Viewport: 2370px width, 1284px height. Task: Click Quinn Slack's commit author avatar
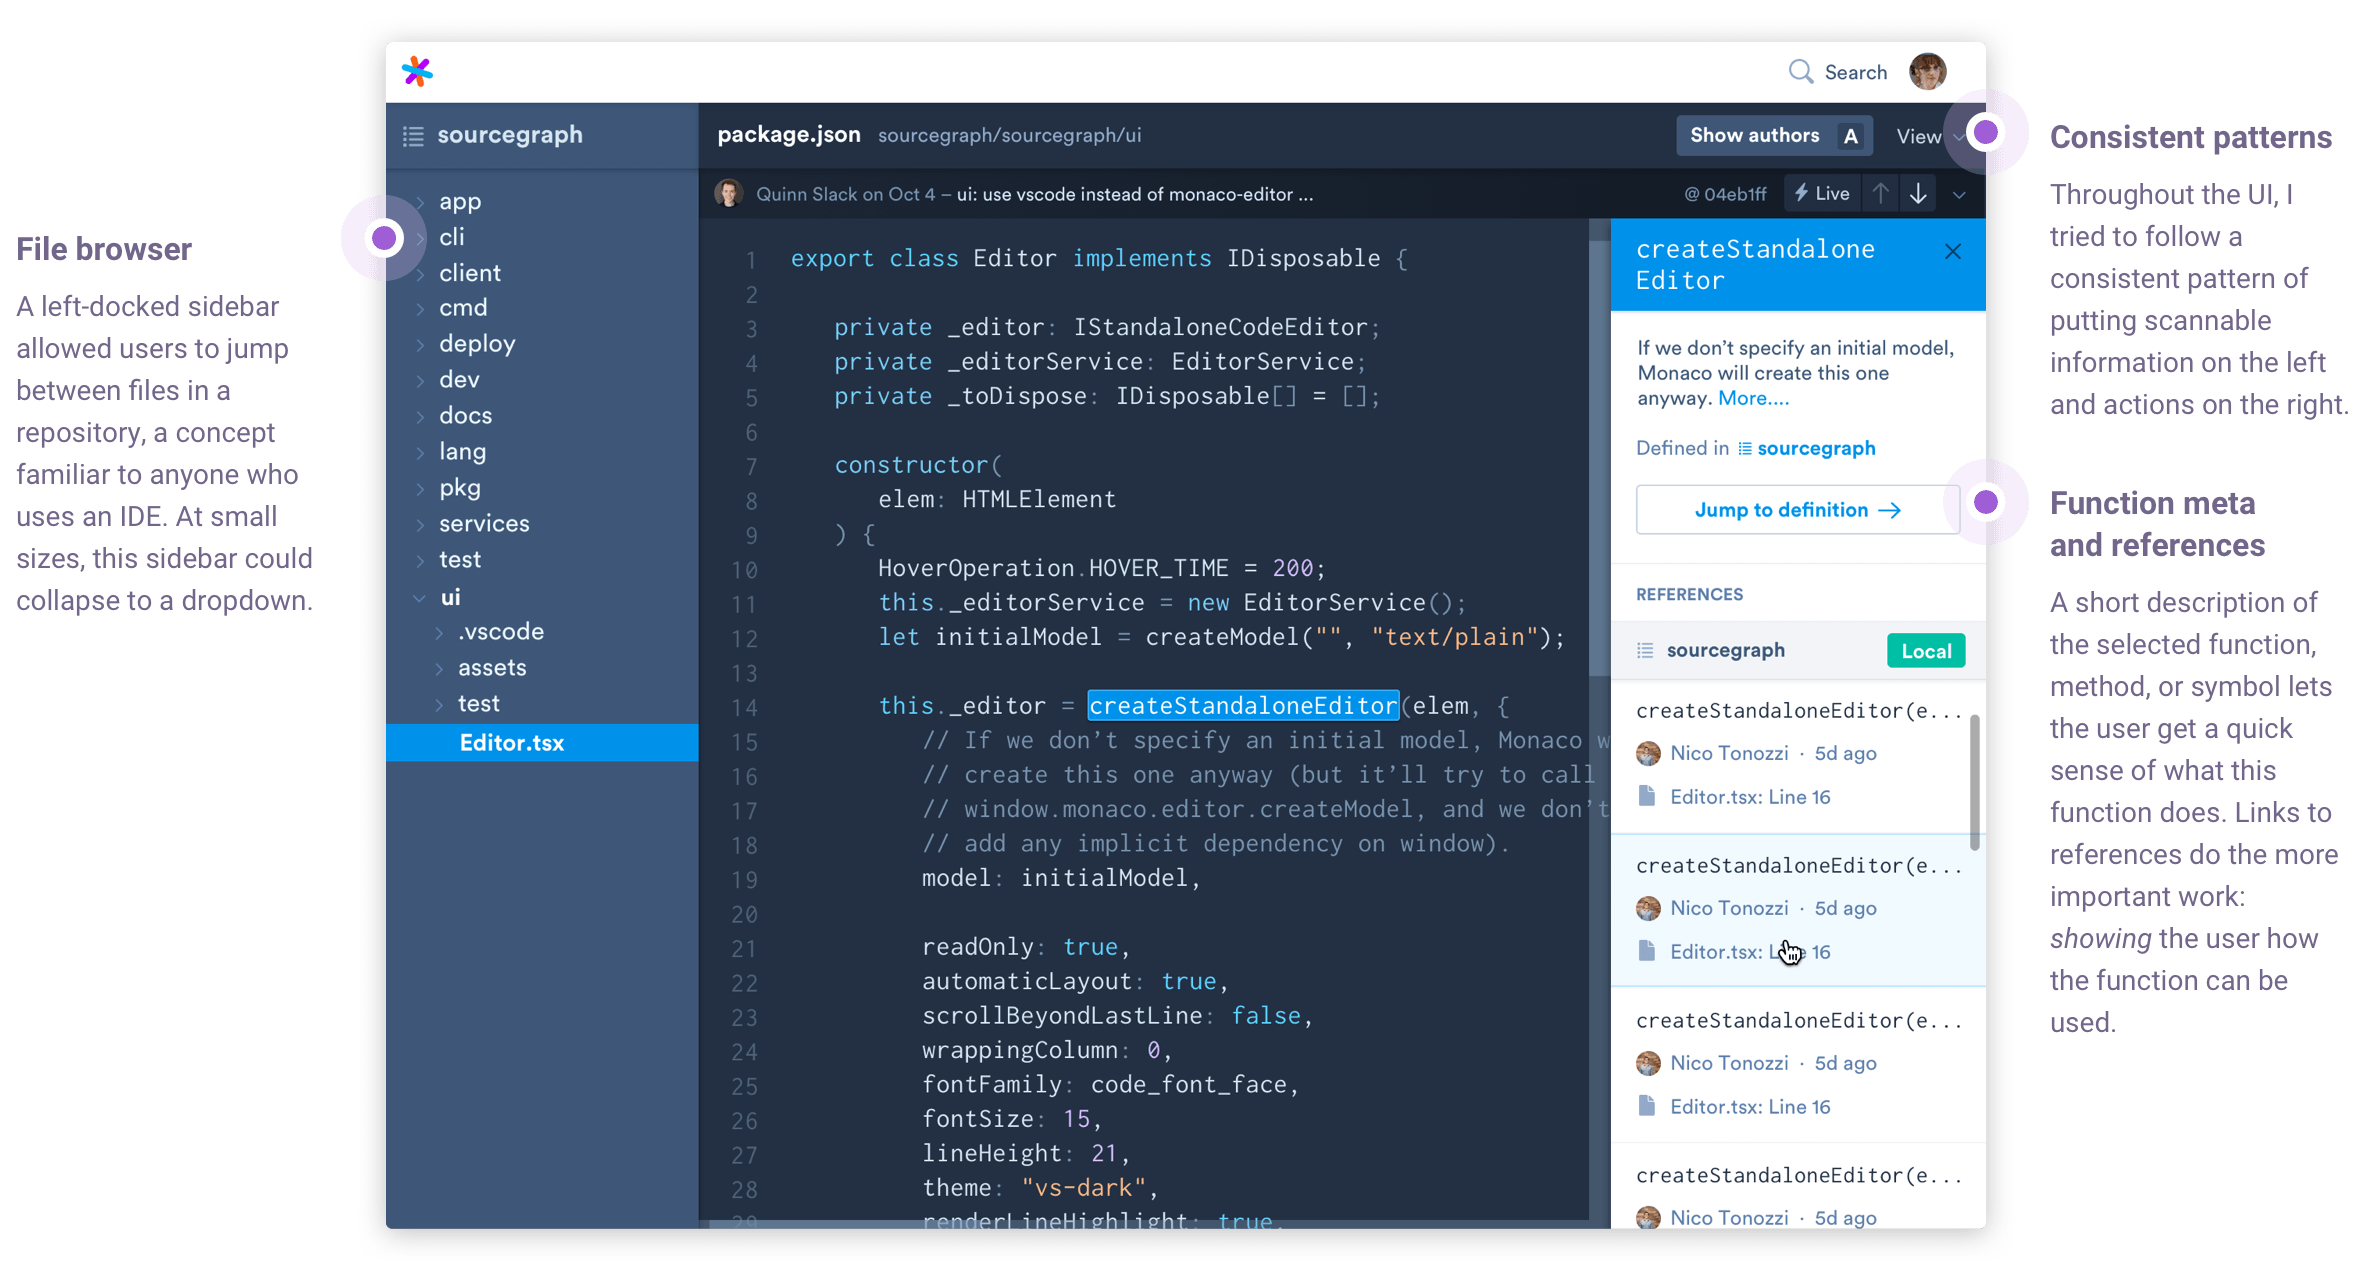pos(729,194)
